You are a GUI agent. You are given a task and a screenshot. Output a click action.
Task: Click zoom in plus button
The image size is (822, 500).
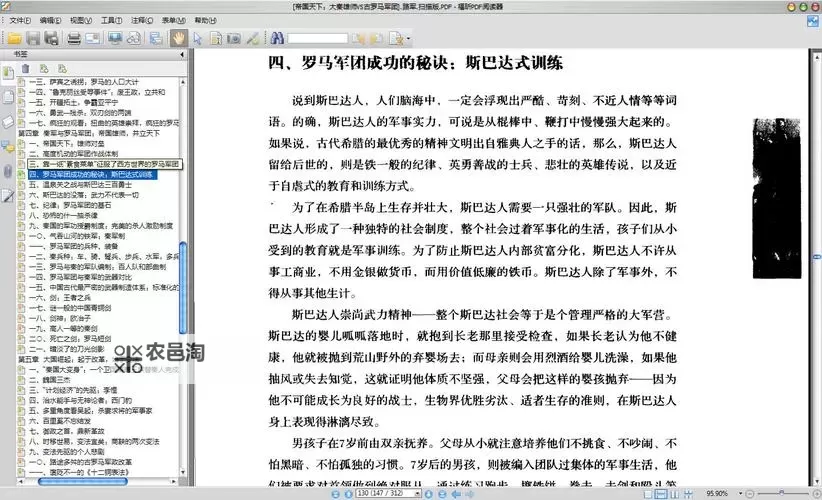(816, 494)
